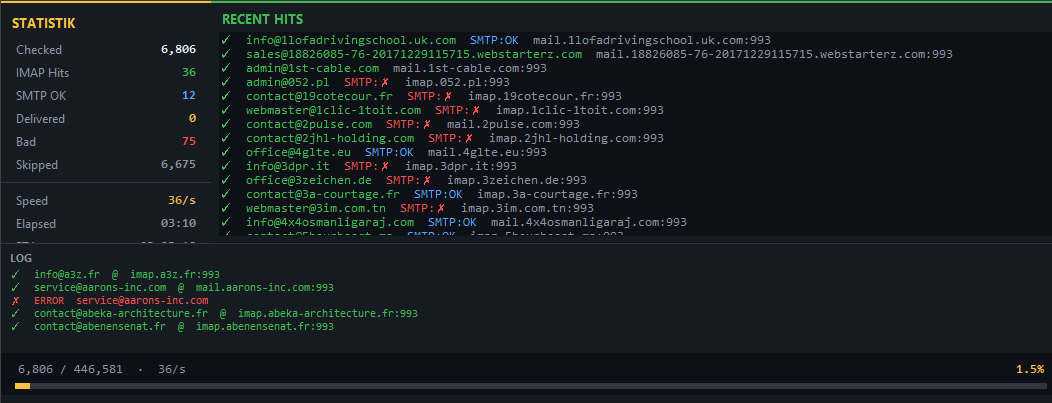This screenshot has height=403, width=1052.
Task: Click the checkmark beside contact@2pulse.com
Action: click(x=226, y=124)
